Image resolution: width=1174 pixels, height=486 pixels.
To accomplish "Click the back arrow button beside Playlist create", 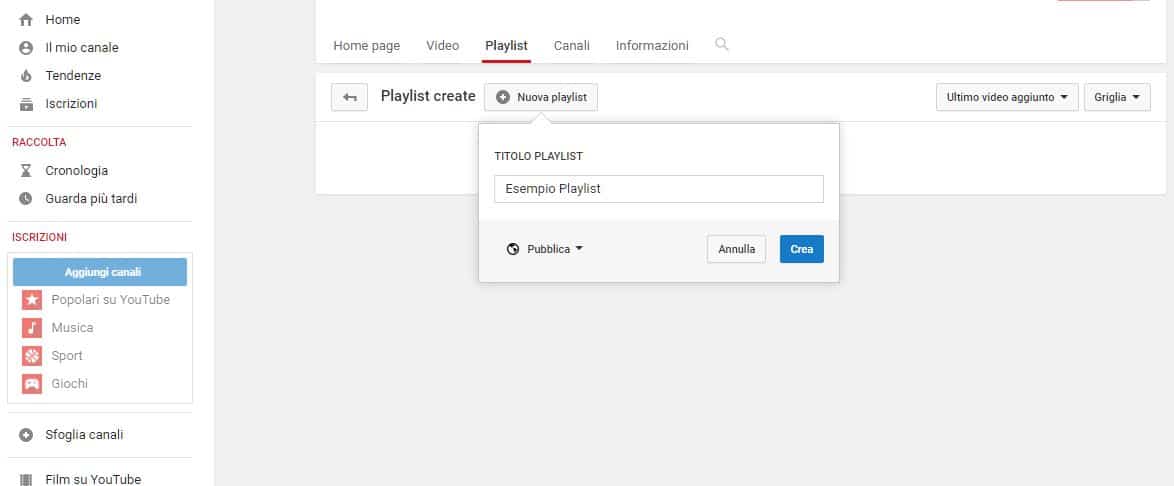I will [x=350, y=97].
